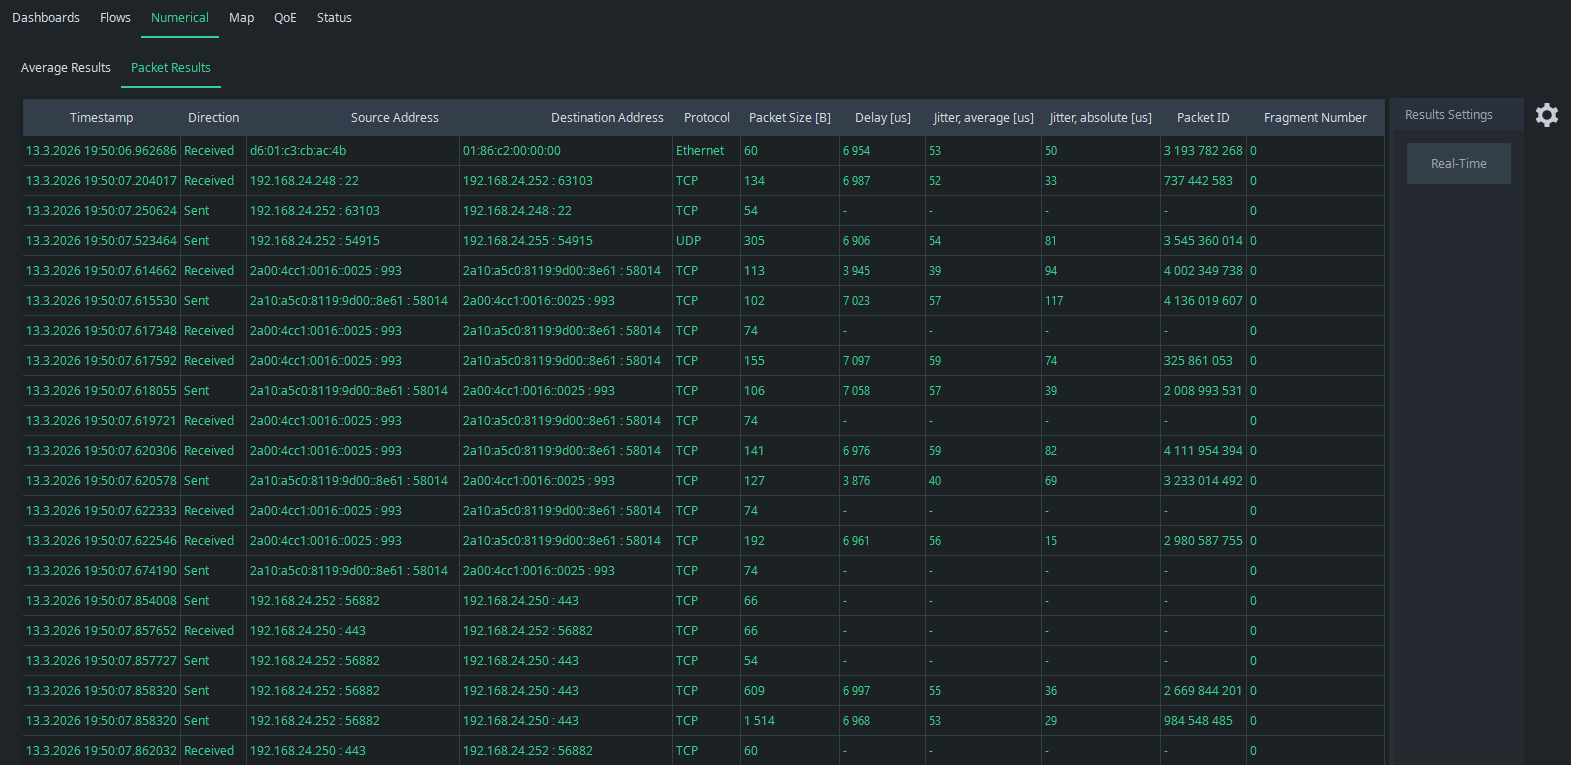Switch to the Flows tab
The height and width of the screenshot is (765, 1571).
115,18
